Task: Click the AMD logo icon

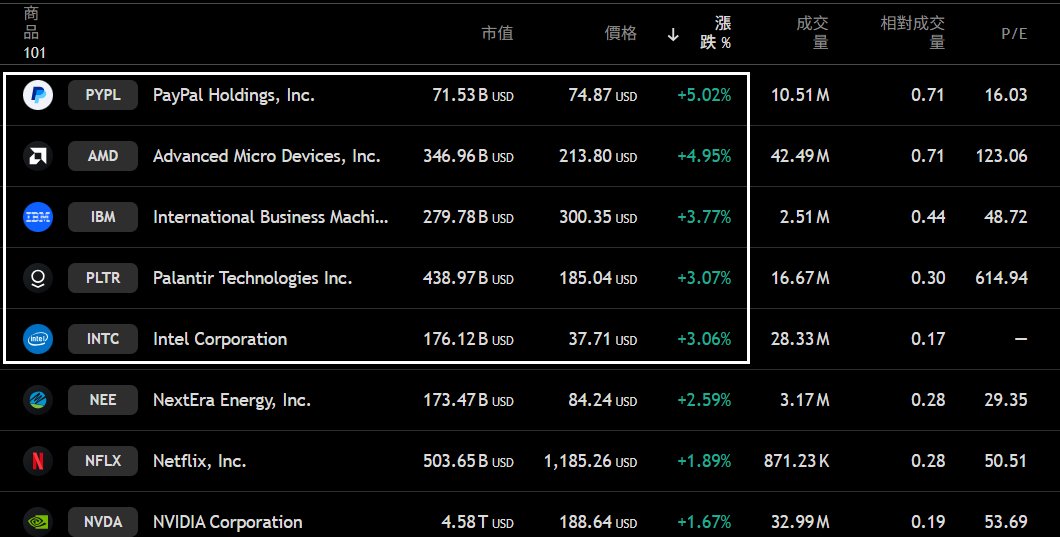Action: 38,156
